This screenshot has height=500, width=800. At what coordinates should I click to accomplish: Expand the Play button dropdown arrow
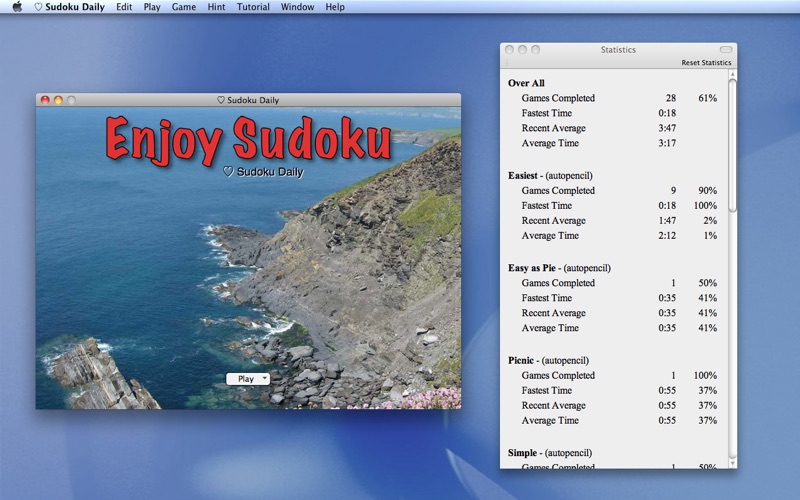tap(264, 379)
